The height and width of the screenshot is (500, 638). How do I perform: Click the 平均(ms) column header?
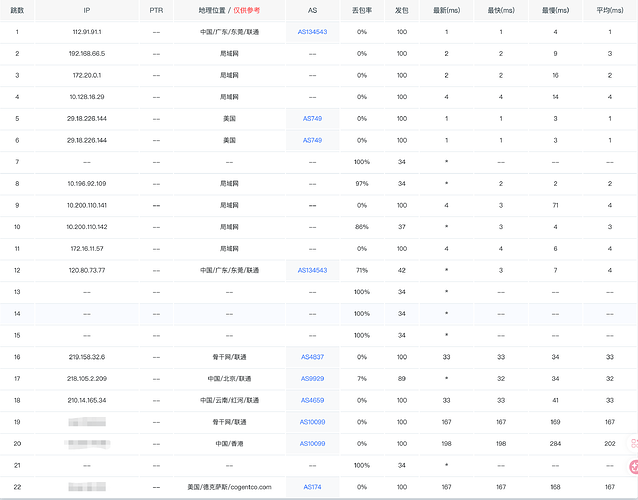(610, 10)
